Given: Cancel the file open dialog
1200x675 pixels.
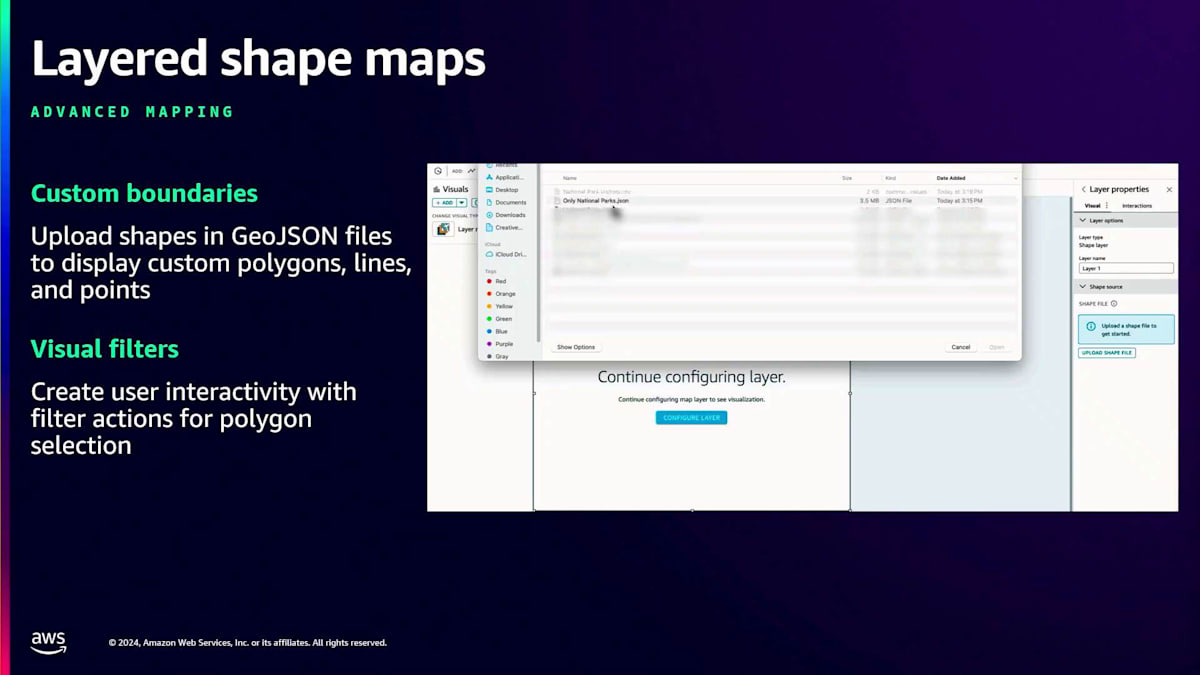Looking at the screenshot, I should (960, 347).
